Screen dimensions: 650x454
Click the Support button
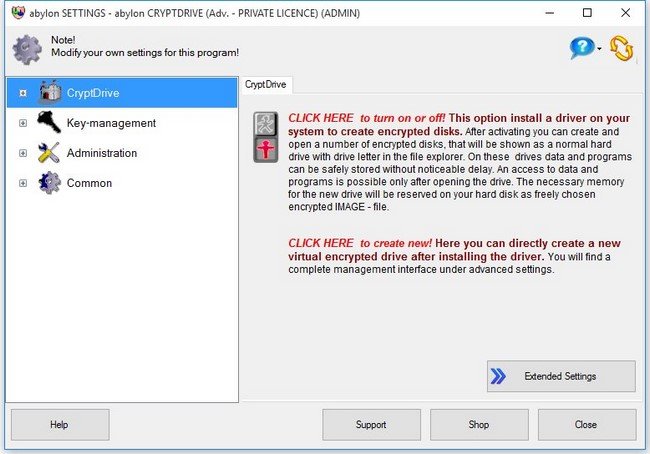(371, 425)
